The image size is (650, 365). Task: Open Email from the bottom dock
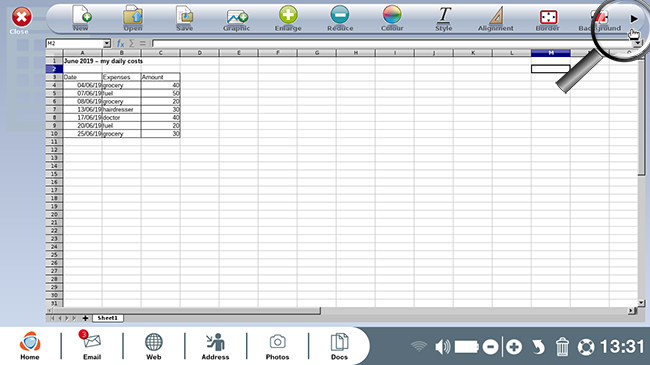[x=92, y=345]
